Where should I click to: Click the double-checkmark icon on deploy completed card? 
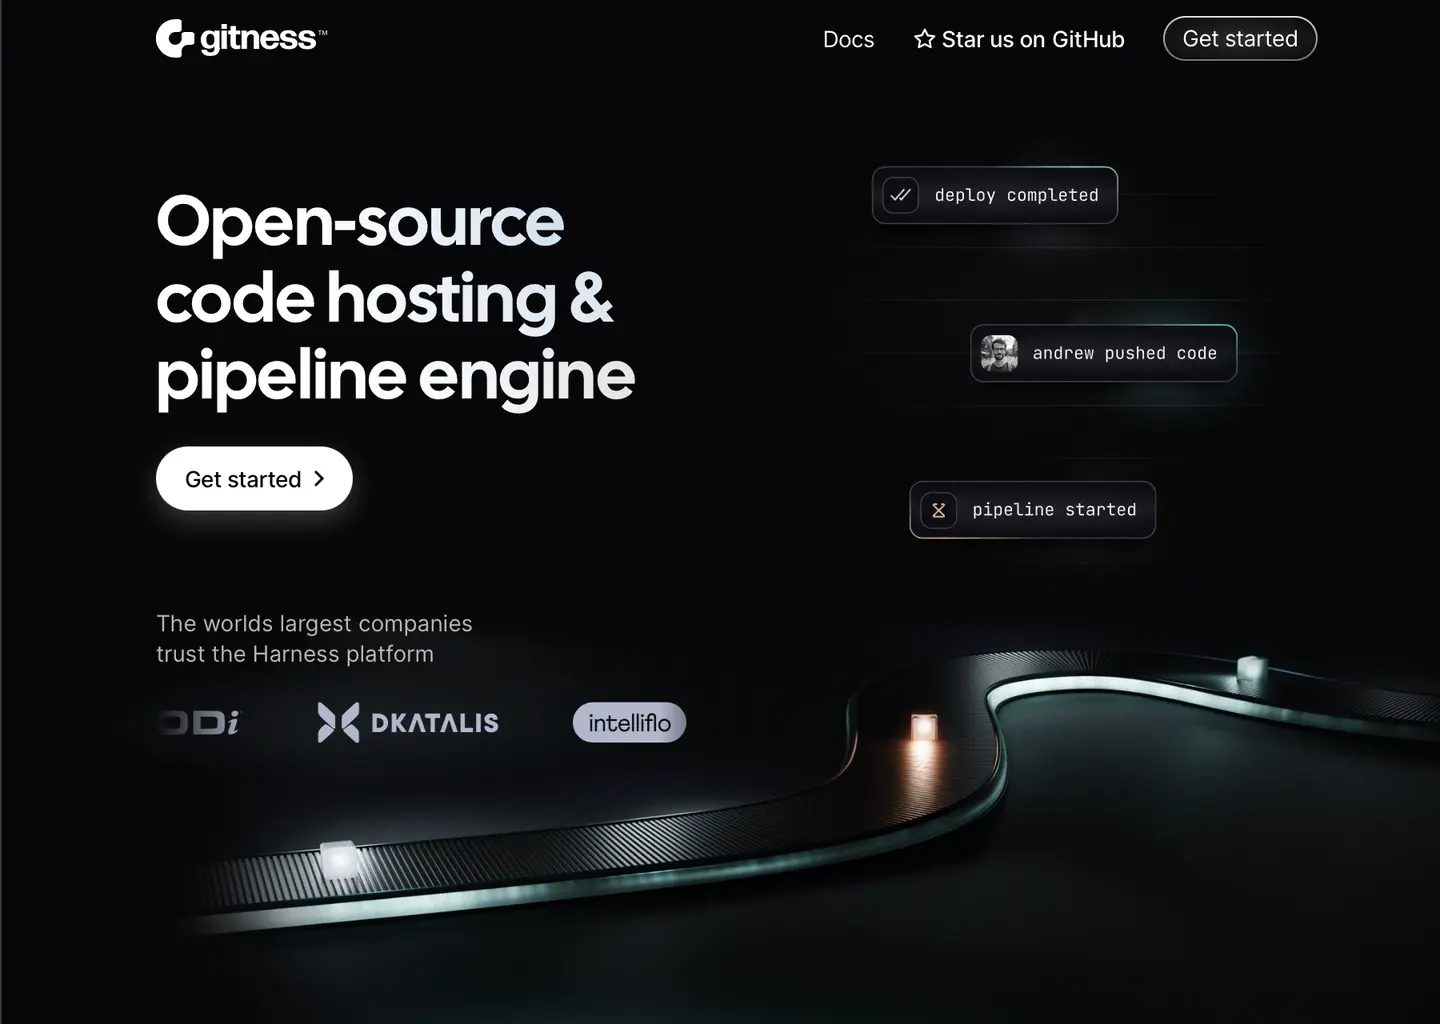pyautogui.click(x=900, y=195)
